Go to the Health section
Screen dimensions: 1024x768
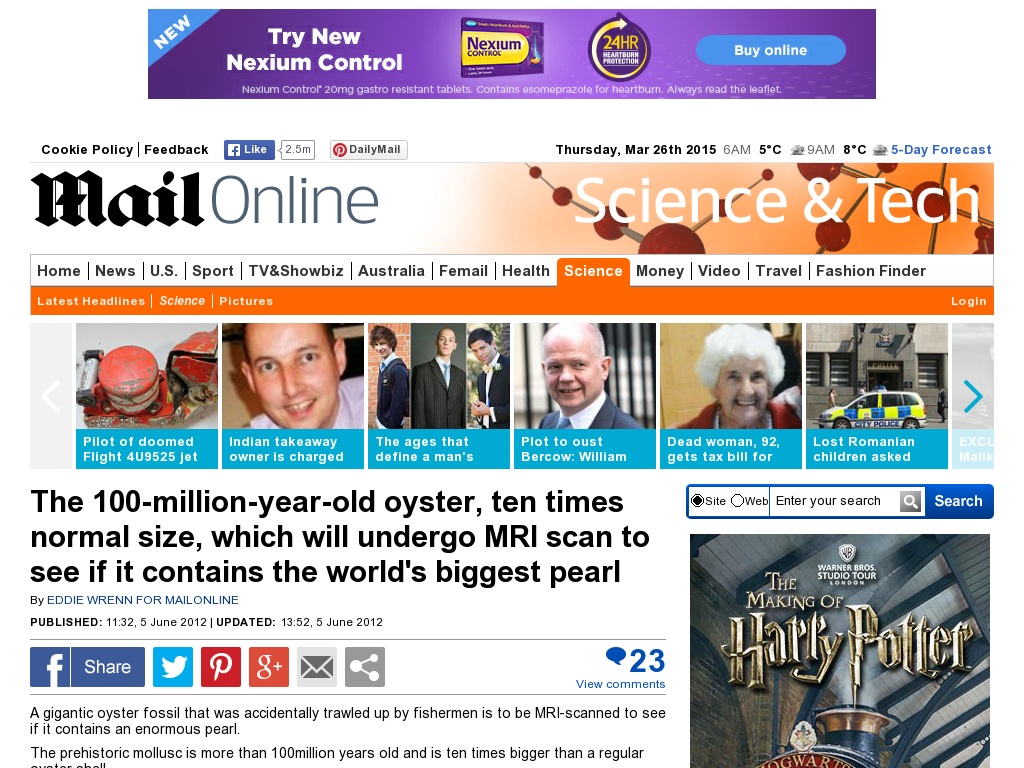point(526,271)
